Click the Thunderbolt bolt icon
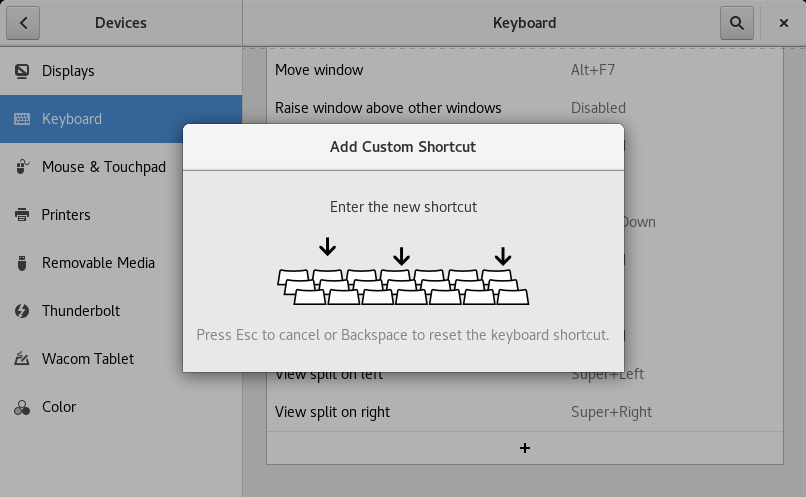Screen dimensions: 806x497 click(x=22, y=311)
